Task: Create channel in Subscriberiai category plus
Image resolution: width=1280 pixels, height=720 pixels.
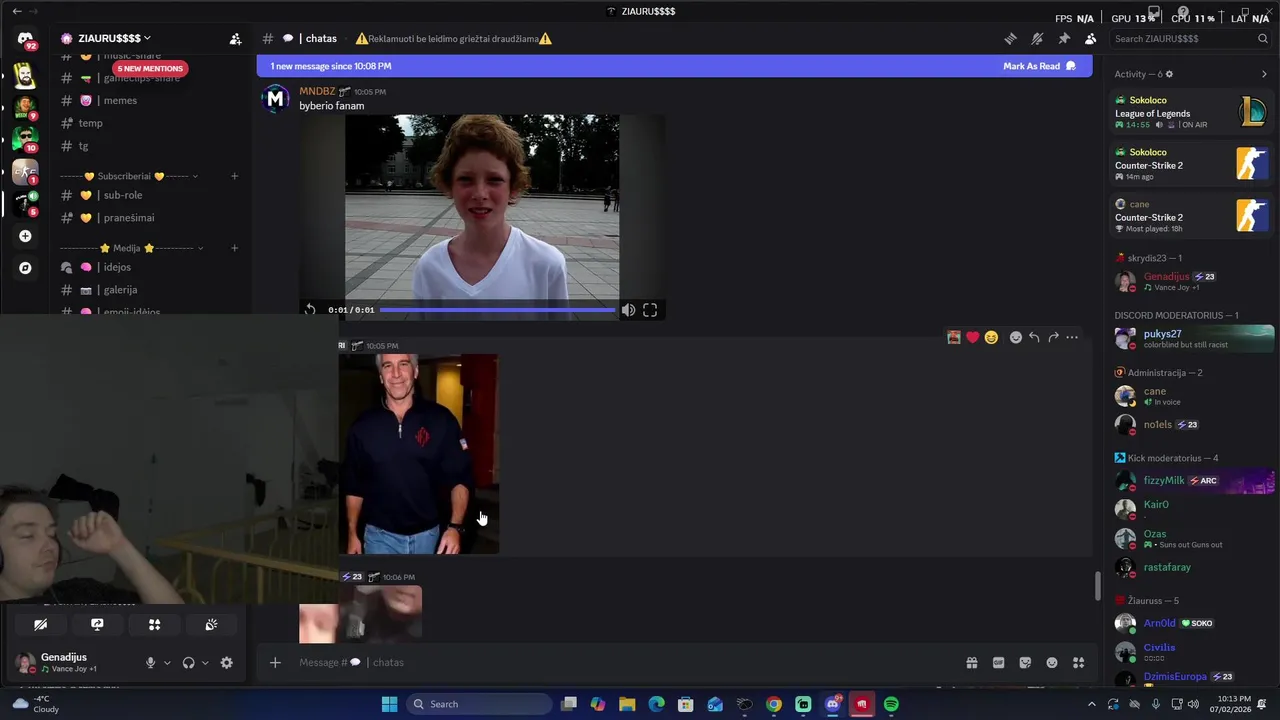Action: coord(234,176)
